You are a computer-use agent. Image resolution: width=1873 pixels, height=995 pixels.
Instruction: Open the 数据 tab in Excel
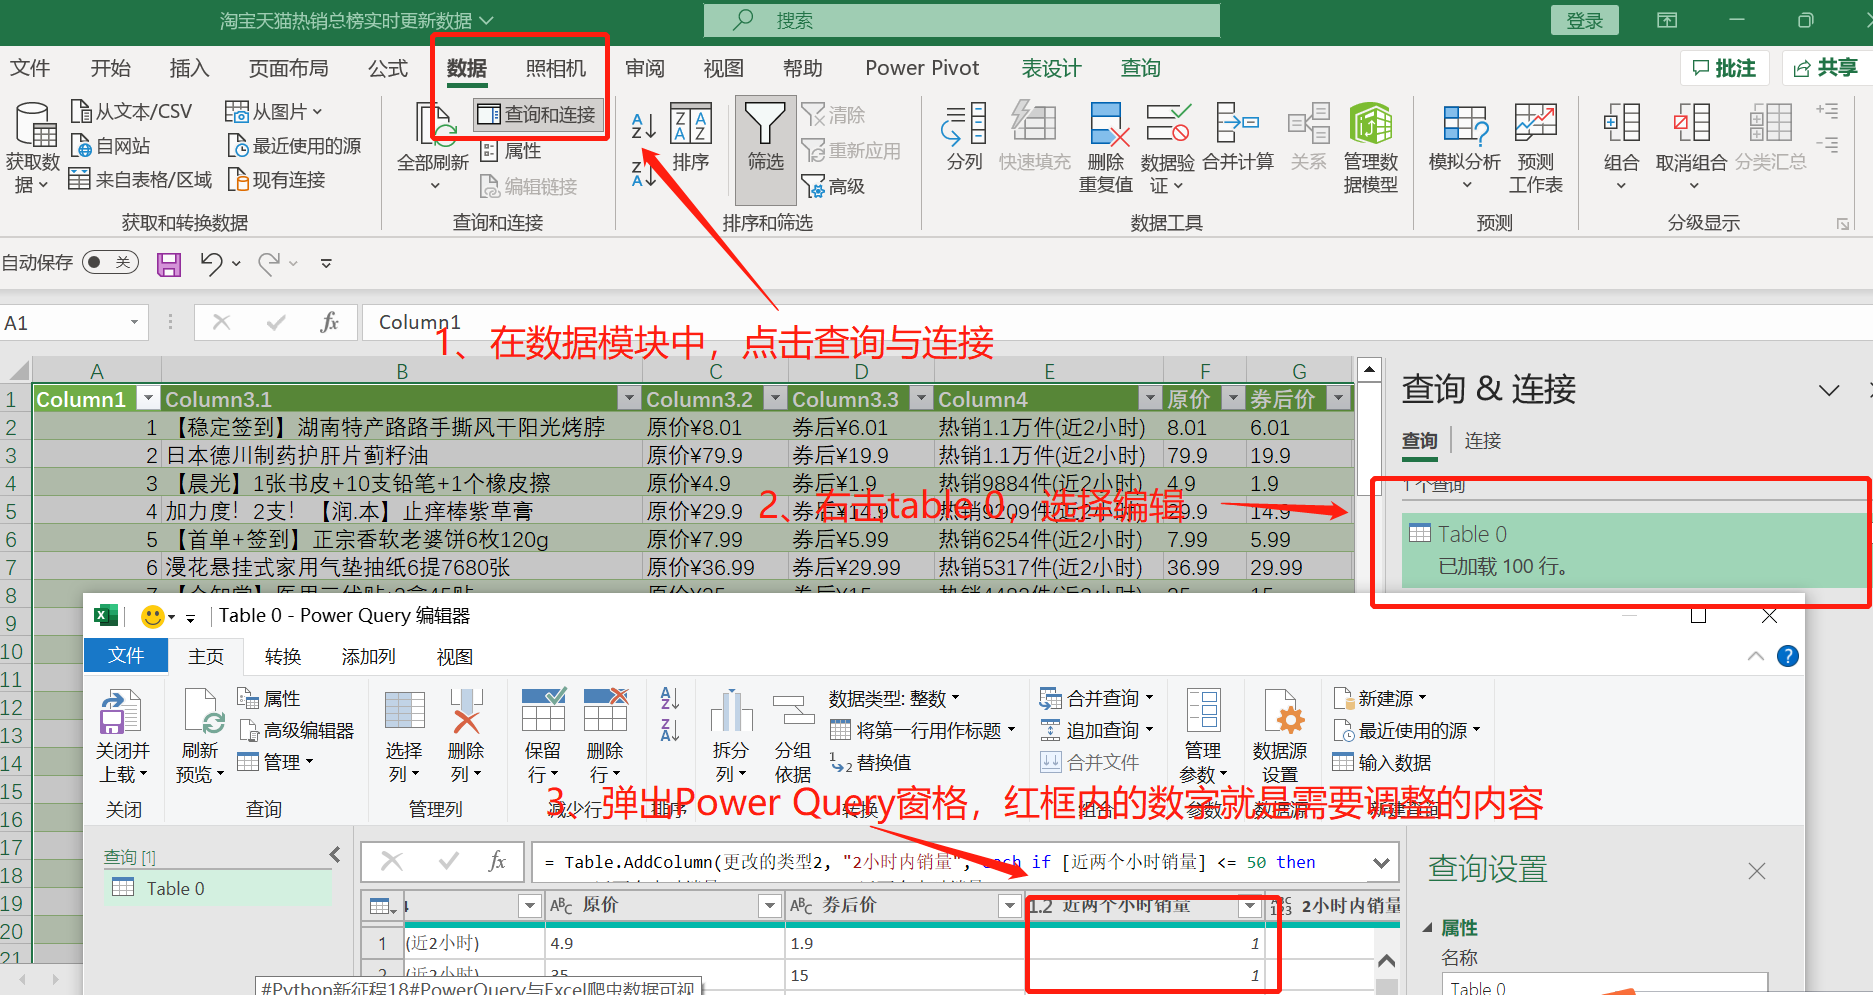tap(467, 68)
